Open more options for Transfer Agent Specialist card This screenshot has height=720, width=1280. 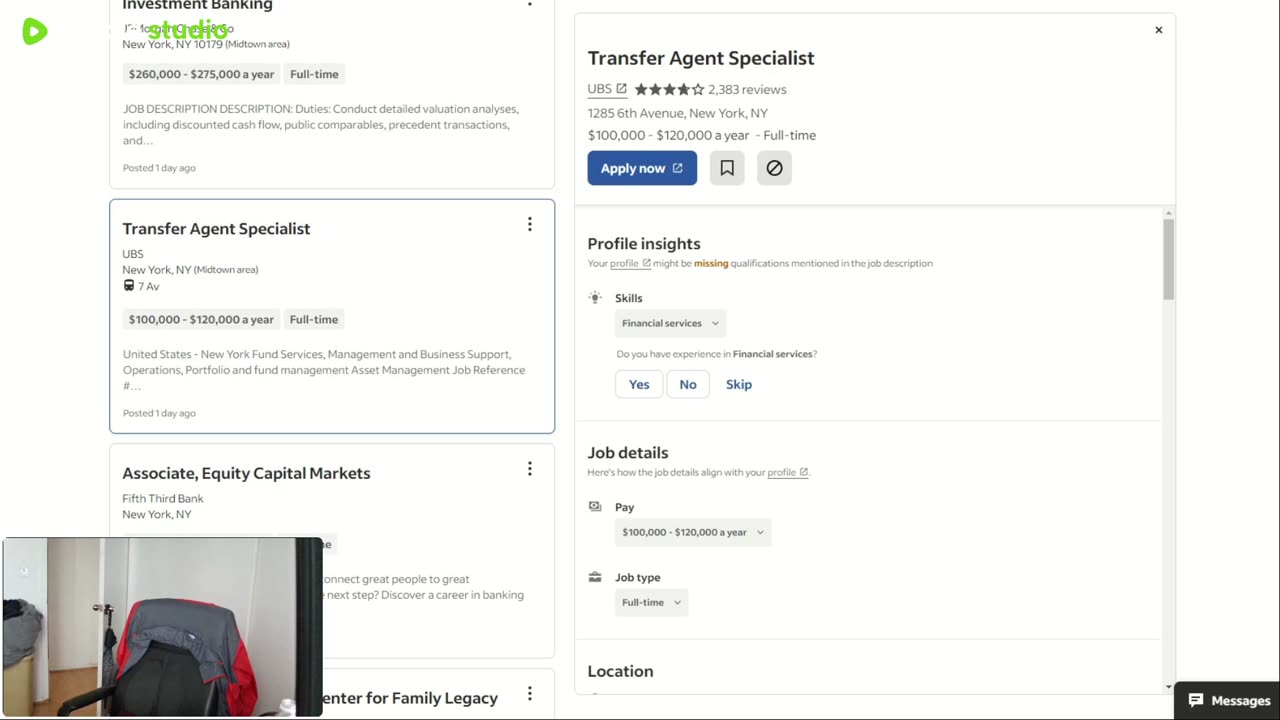pyautogui.click(x=530, y=225)
